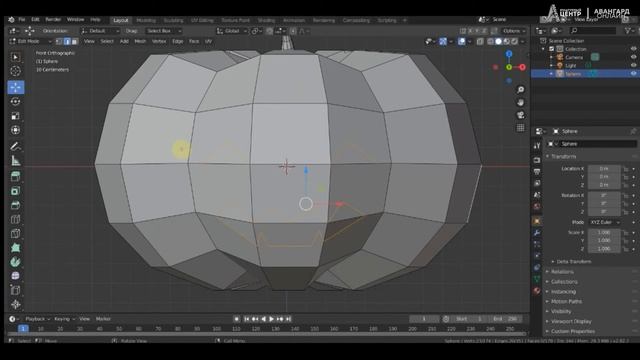Image resolution: width=640 pixels, height=360 pixels.
Task: Select the Edge Slide tool
Action: click(16, 291)
